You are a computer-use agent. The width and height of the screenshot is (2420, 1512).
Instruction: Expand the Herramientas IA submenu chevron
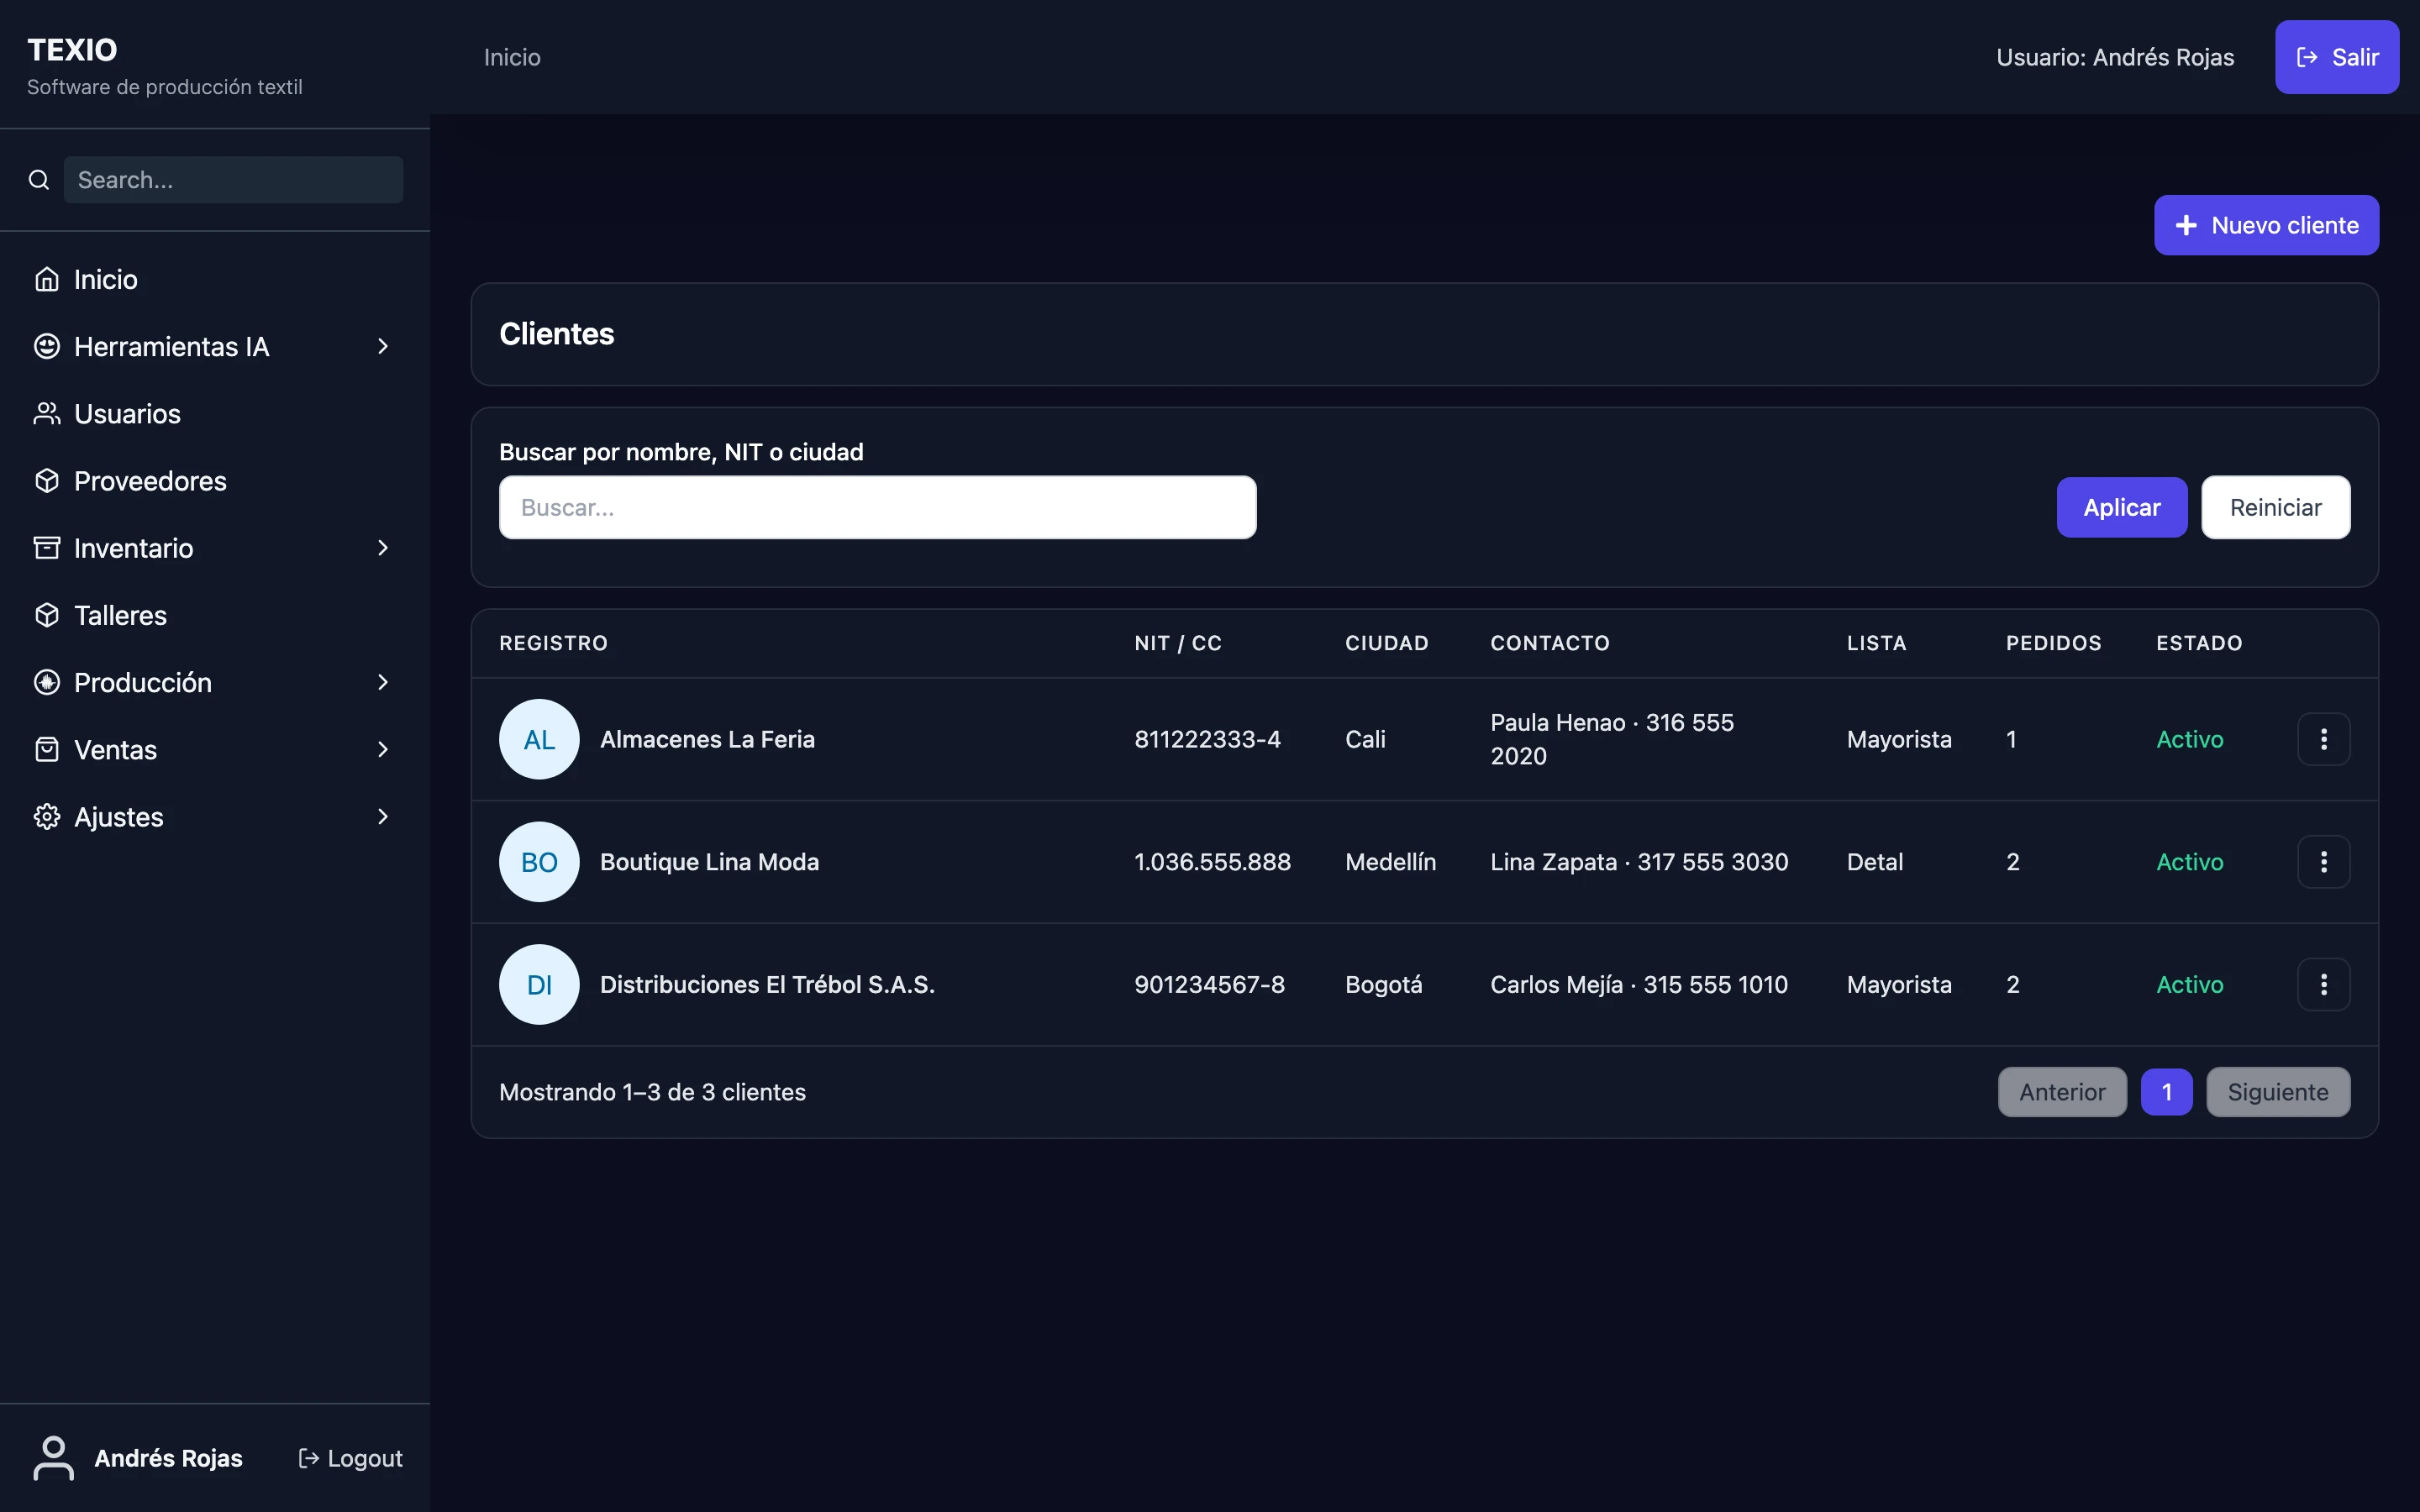383,346
